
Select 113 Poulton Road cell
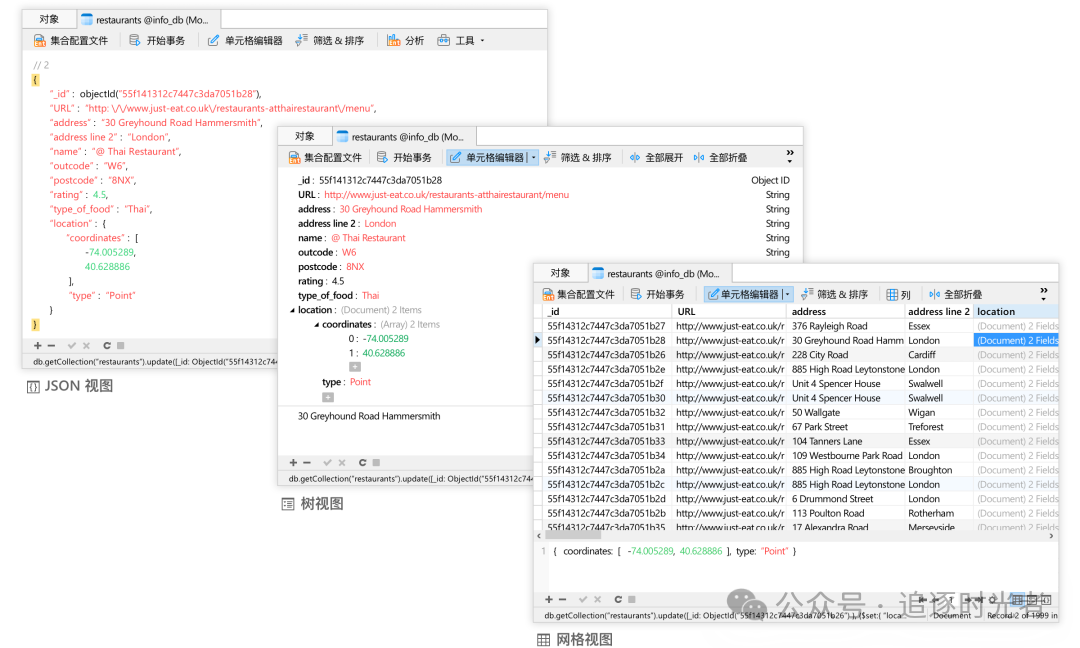847,513
